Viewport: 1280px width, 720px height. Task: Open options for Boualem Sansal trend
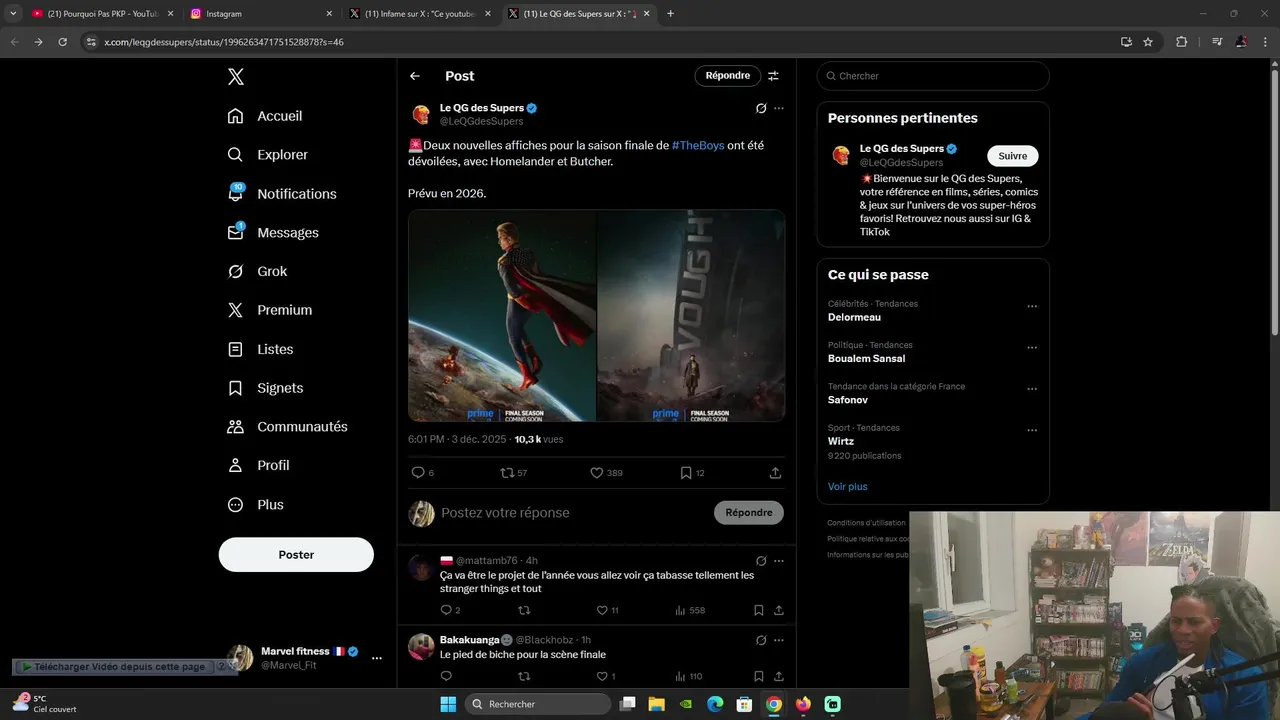1032,348
